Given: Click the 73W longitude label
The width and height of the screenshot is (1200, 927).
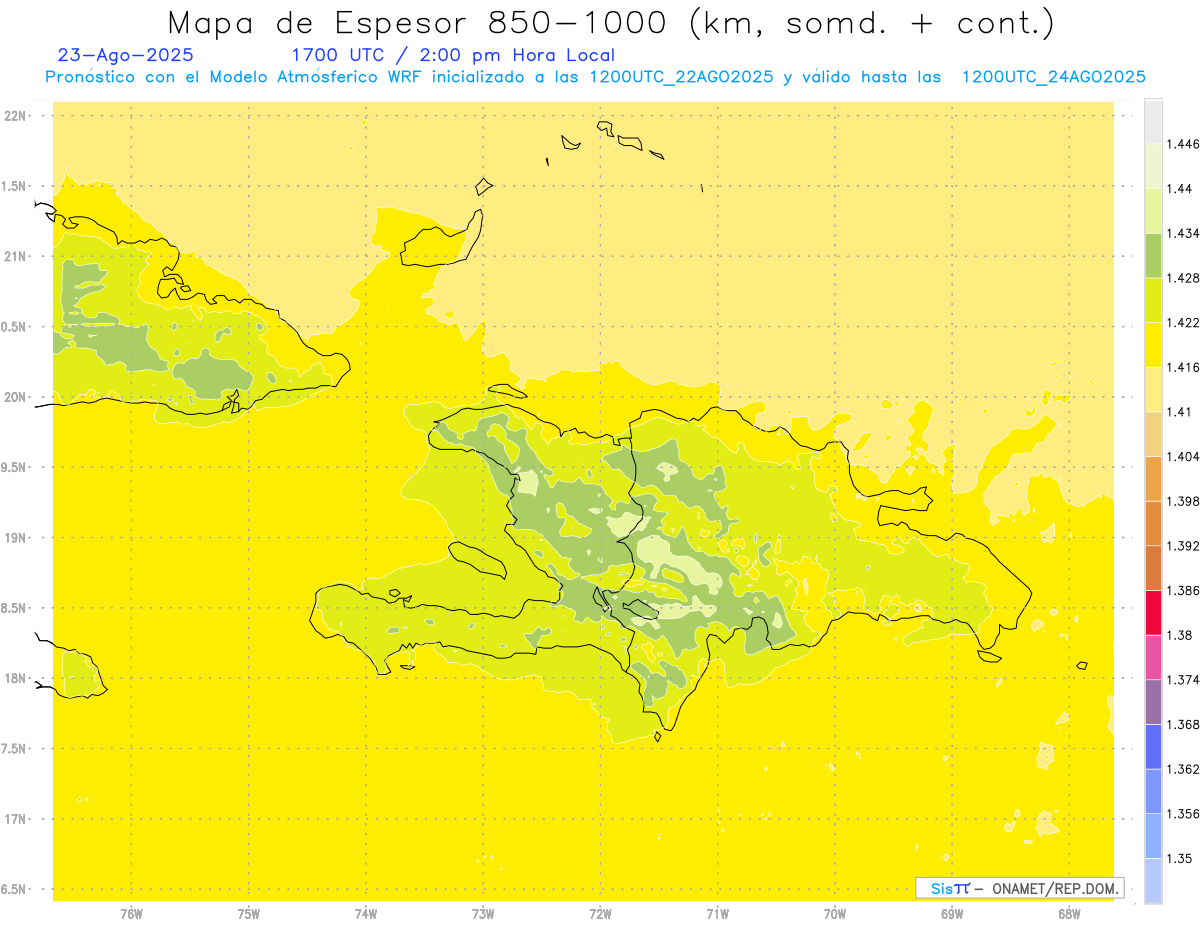Looking at the screenshot, I should pos(483,913).
